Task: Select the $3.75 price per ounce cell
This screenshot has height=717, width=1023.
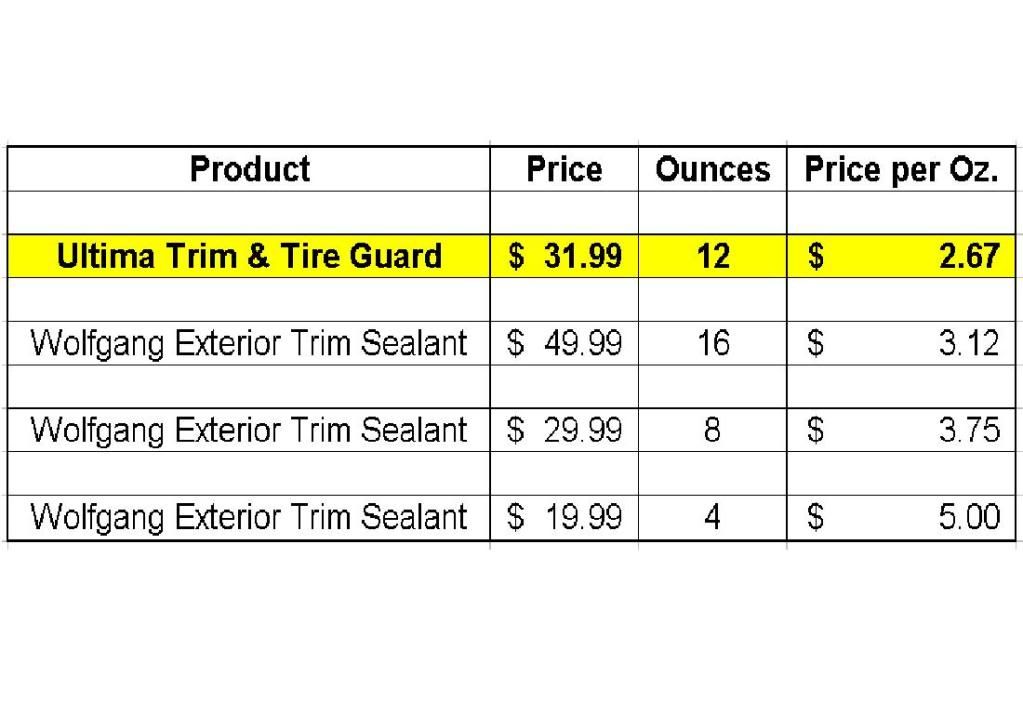Action: pyautogui.click(x=901, y=430)
